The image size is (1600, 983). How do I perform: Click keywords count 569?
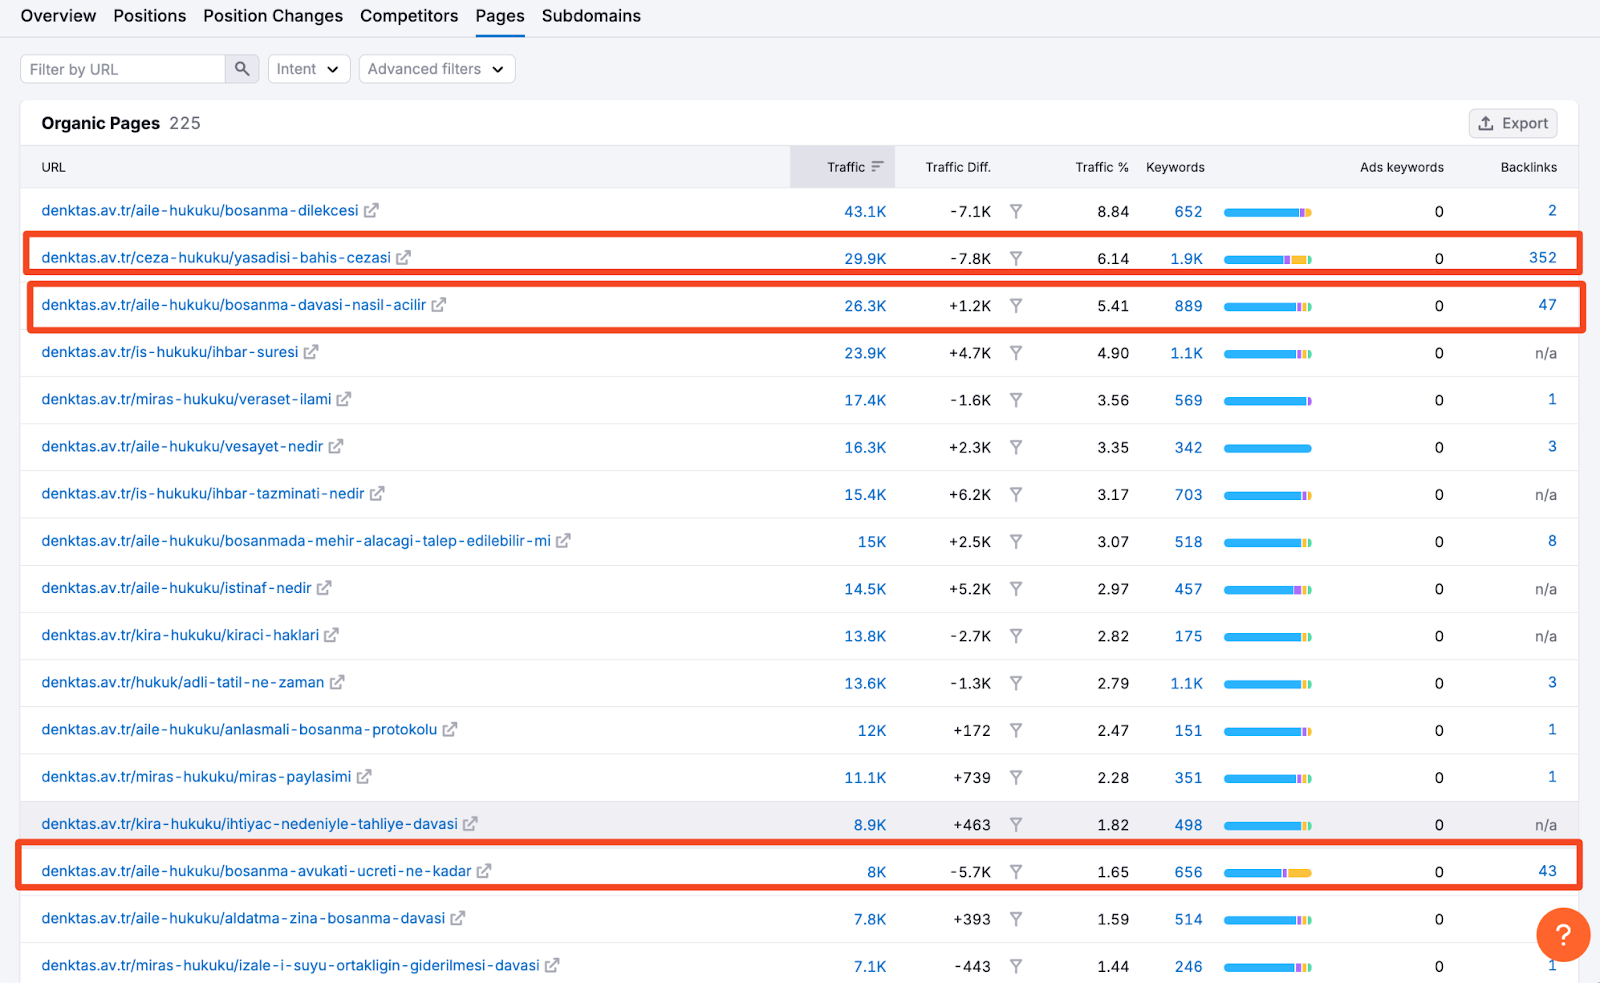1188,400
